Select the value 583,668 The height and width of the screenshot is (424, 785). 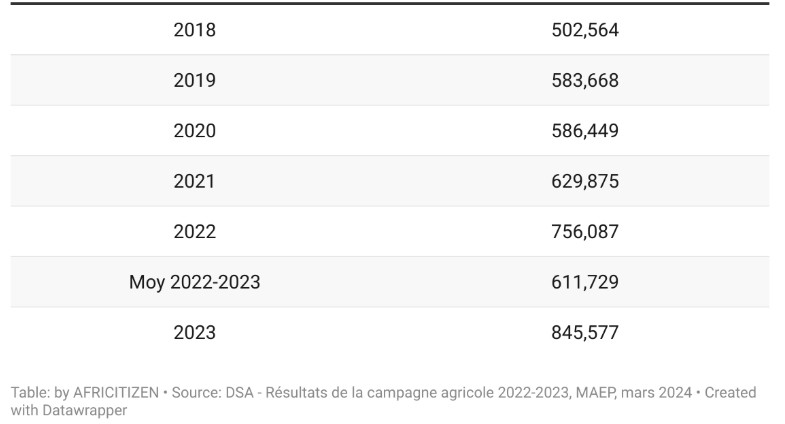point(585,80)
